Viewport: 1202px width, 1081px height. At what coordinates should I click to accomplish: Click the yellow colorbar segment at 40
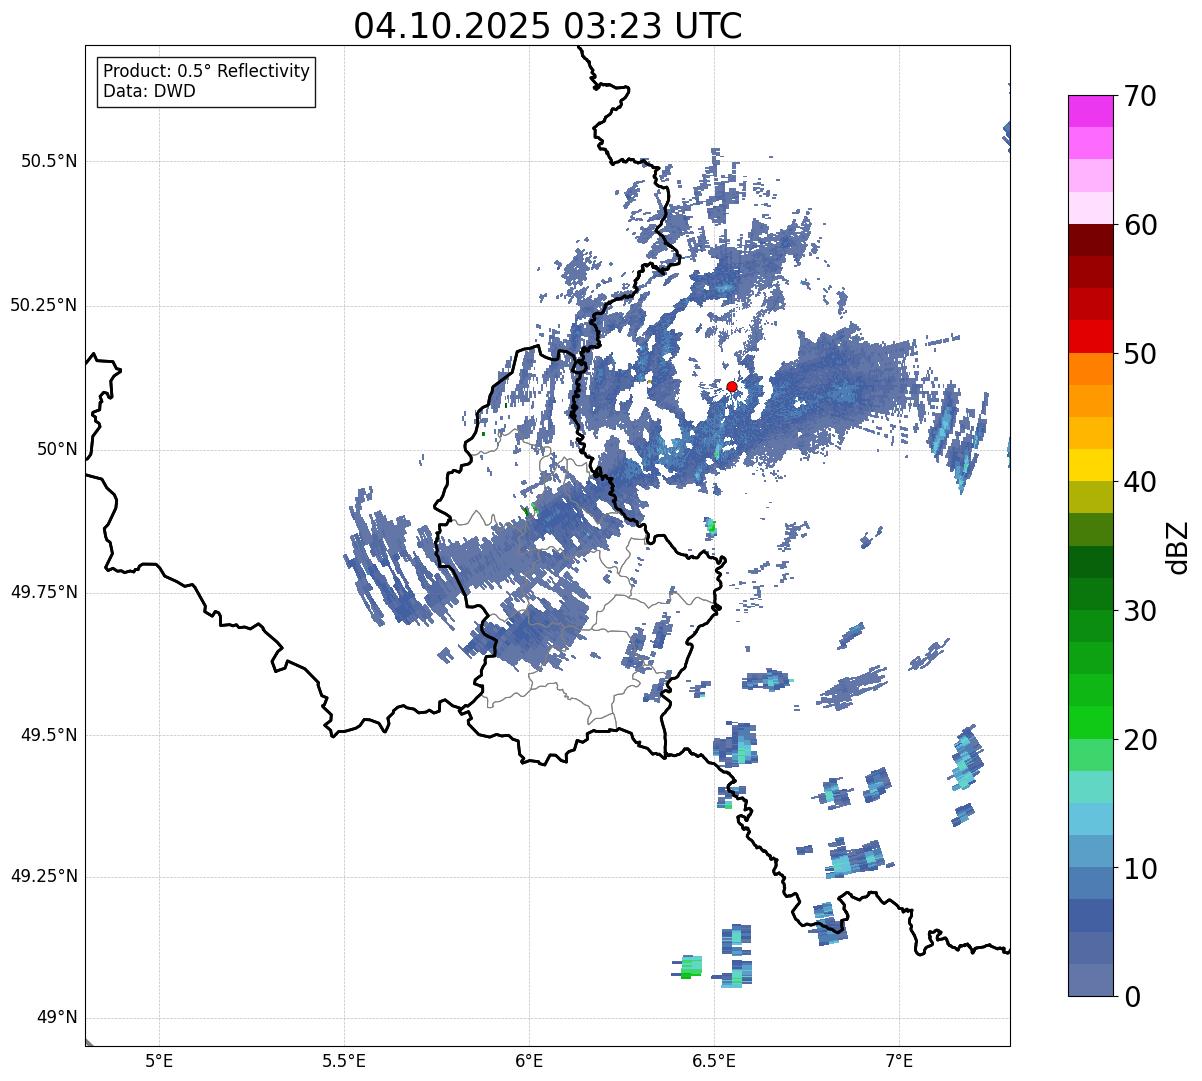pyautogui.click(x=1091, y=466)
